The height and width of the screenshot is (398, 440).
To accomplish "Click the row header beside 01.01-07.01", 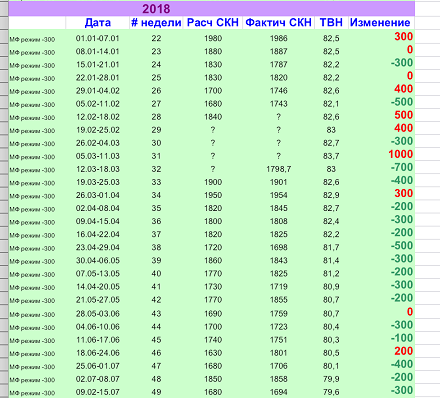I will point(4,37).
